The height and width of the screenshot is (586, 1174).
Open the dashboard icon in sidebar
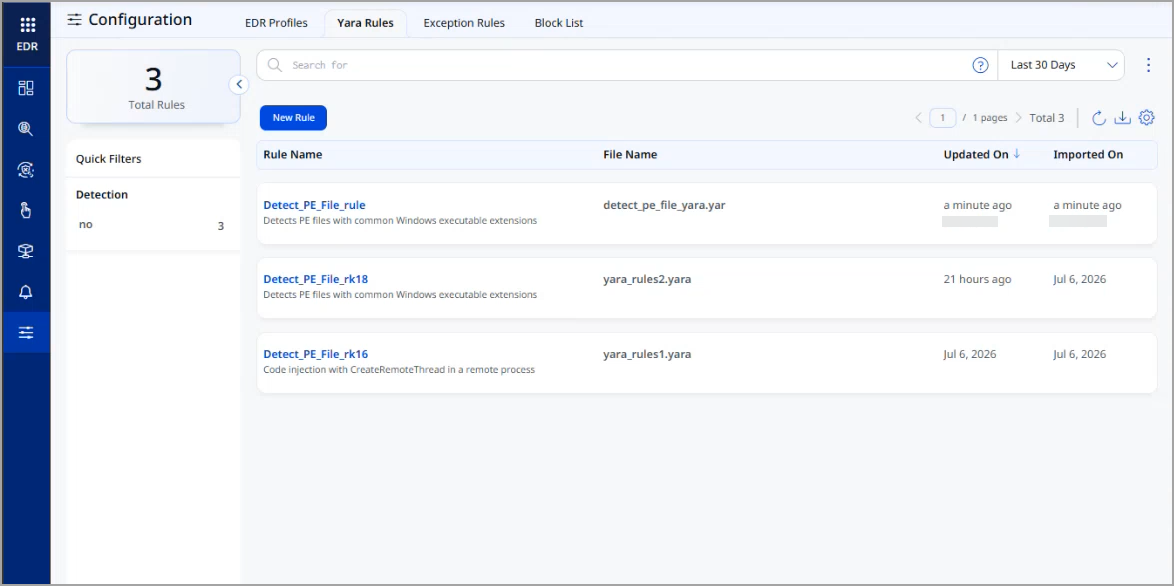(x=25, y=88)
